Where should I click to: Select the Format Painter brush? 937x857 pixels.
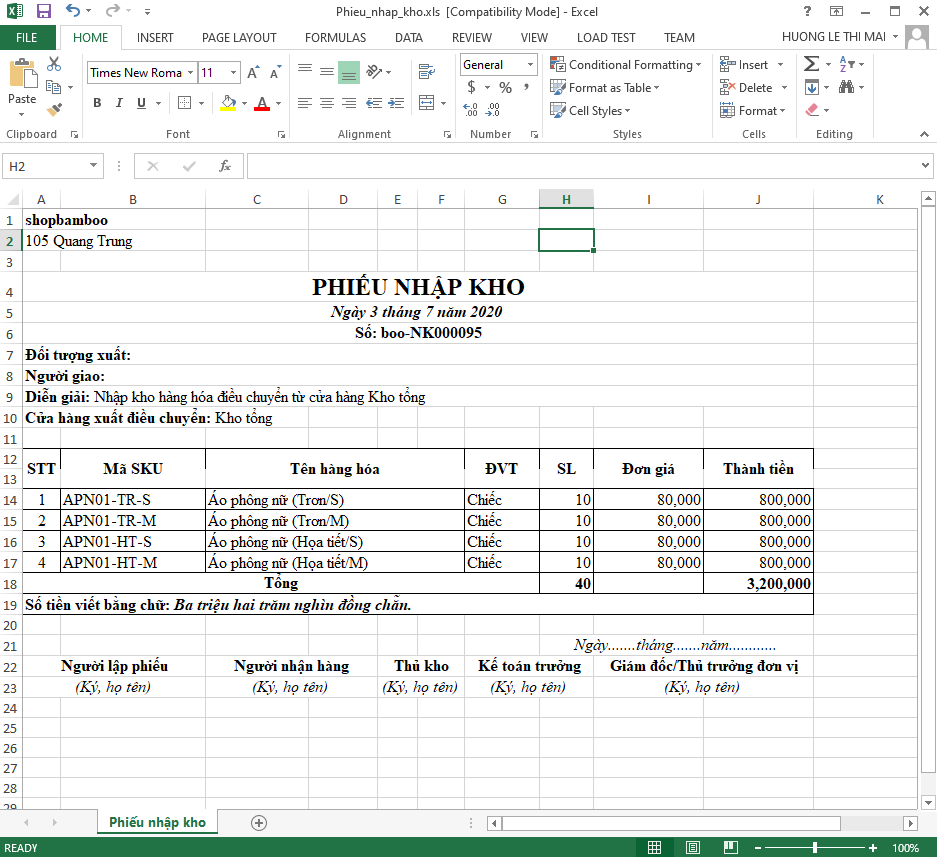point(54,109)
